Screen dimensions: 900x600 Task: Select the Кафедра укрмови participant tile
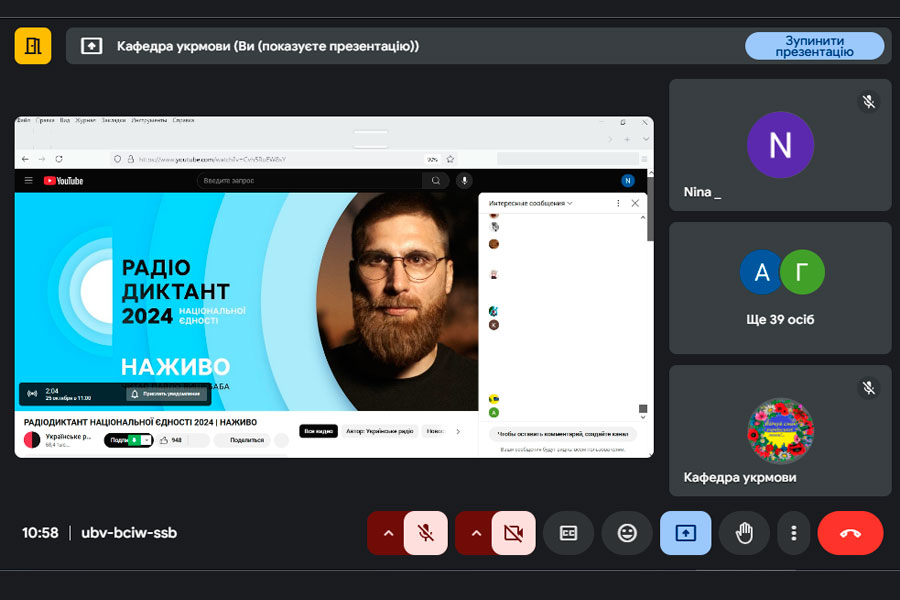[780, 431]
